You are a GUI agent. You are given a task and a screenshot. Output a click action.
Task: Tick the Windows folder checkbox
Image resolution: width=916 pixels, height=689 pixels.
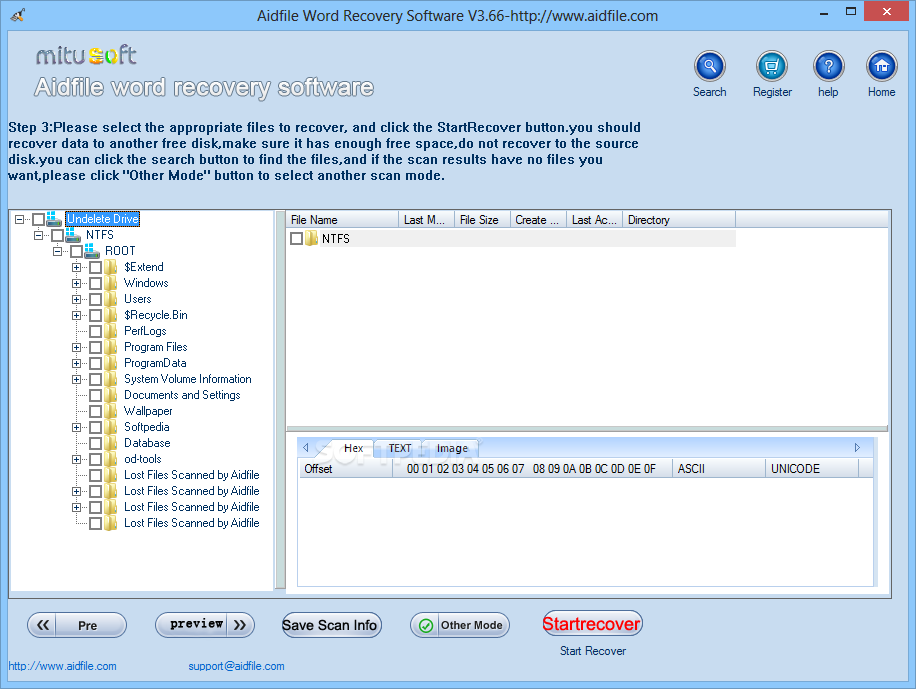[95, 283]
